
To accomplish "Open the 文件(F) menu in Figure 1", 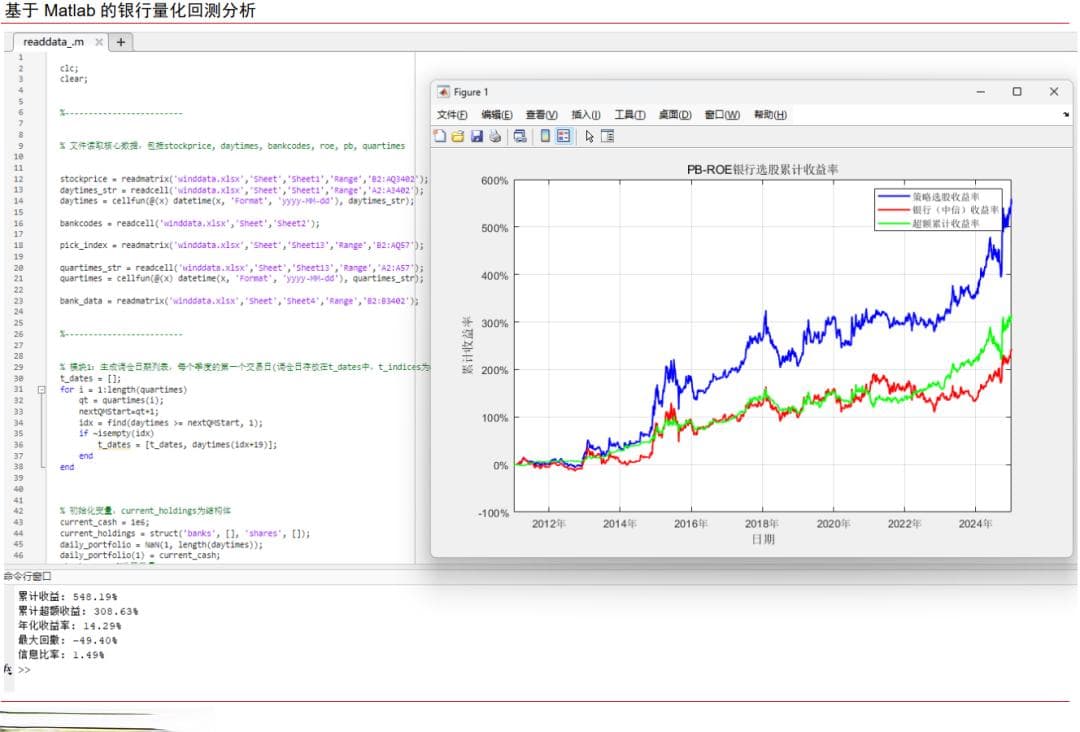I will 452,115.
